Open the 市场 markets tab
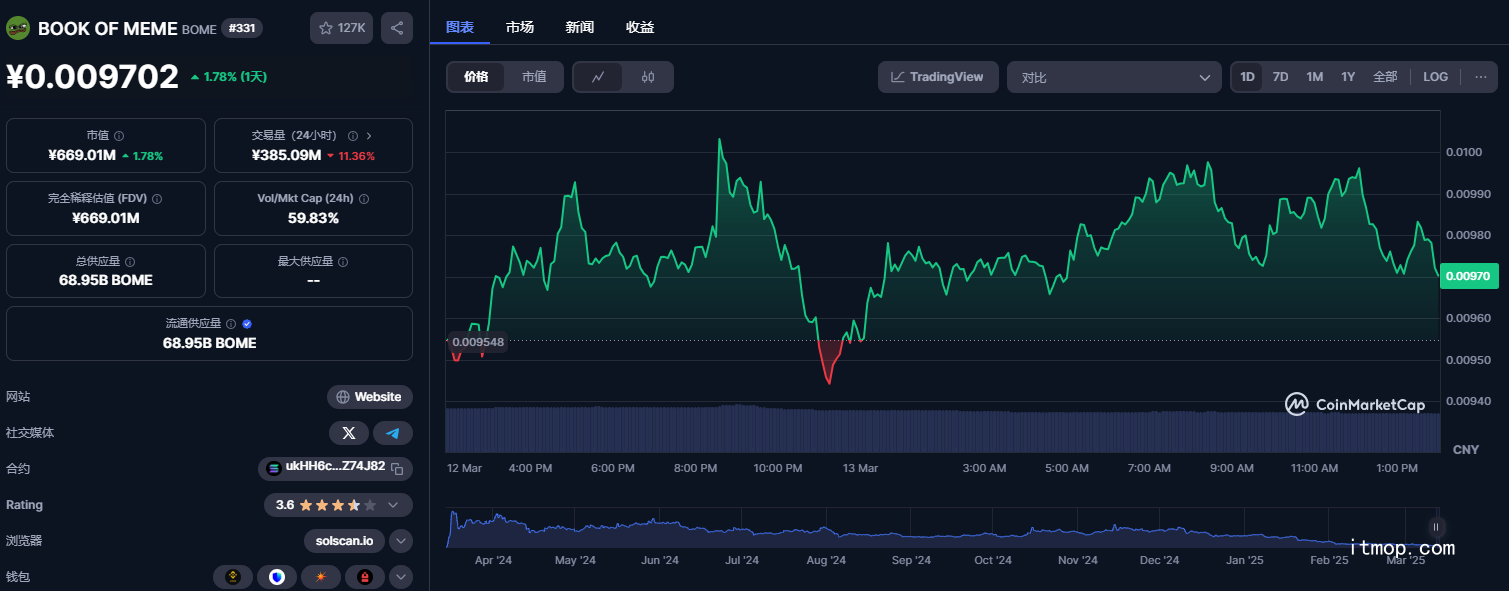 [x=520, y=27]
